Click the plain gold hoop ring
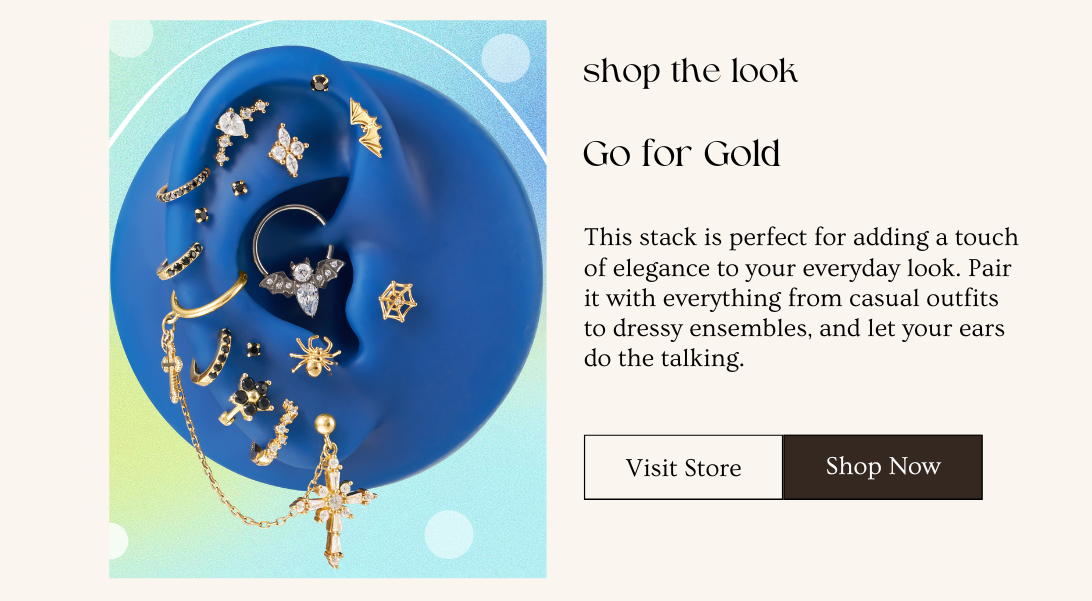Screen dimensions: 1092x601 pos(209,296)
